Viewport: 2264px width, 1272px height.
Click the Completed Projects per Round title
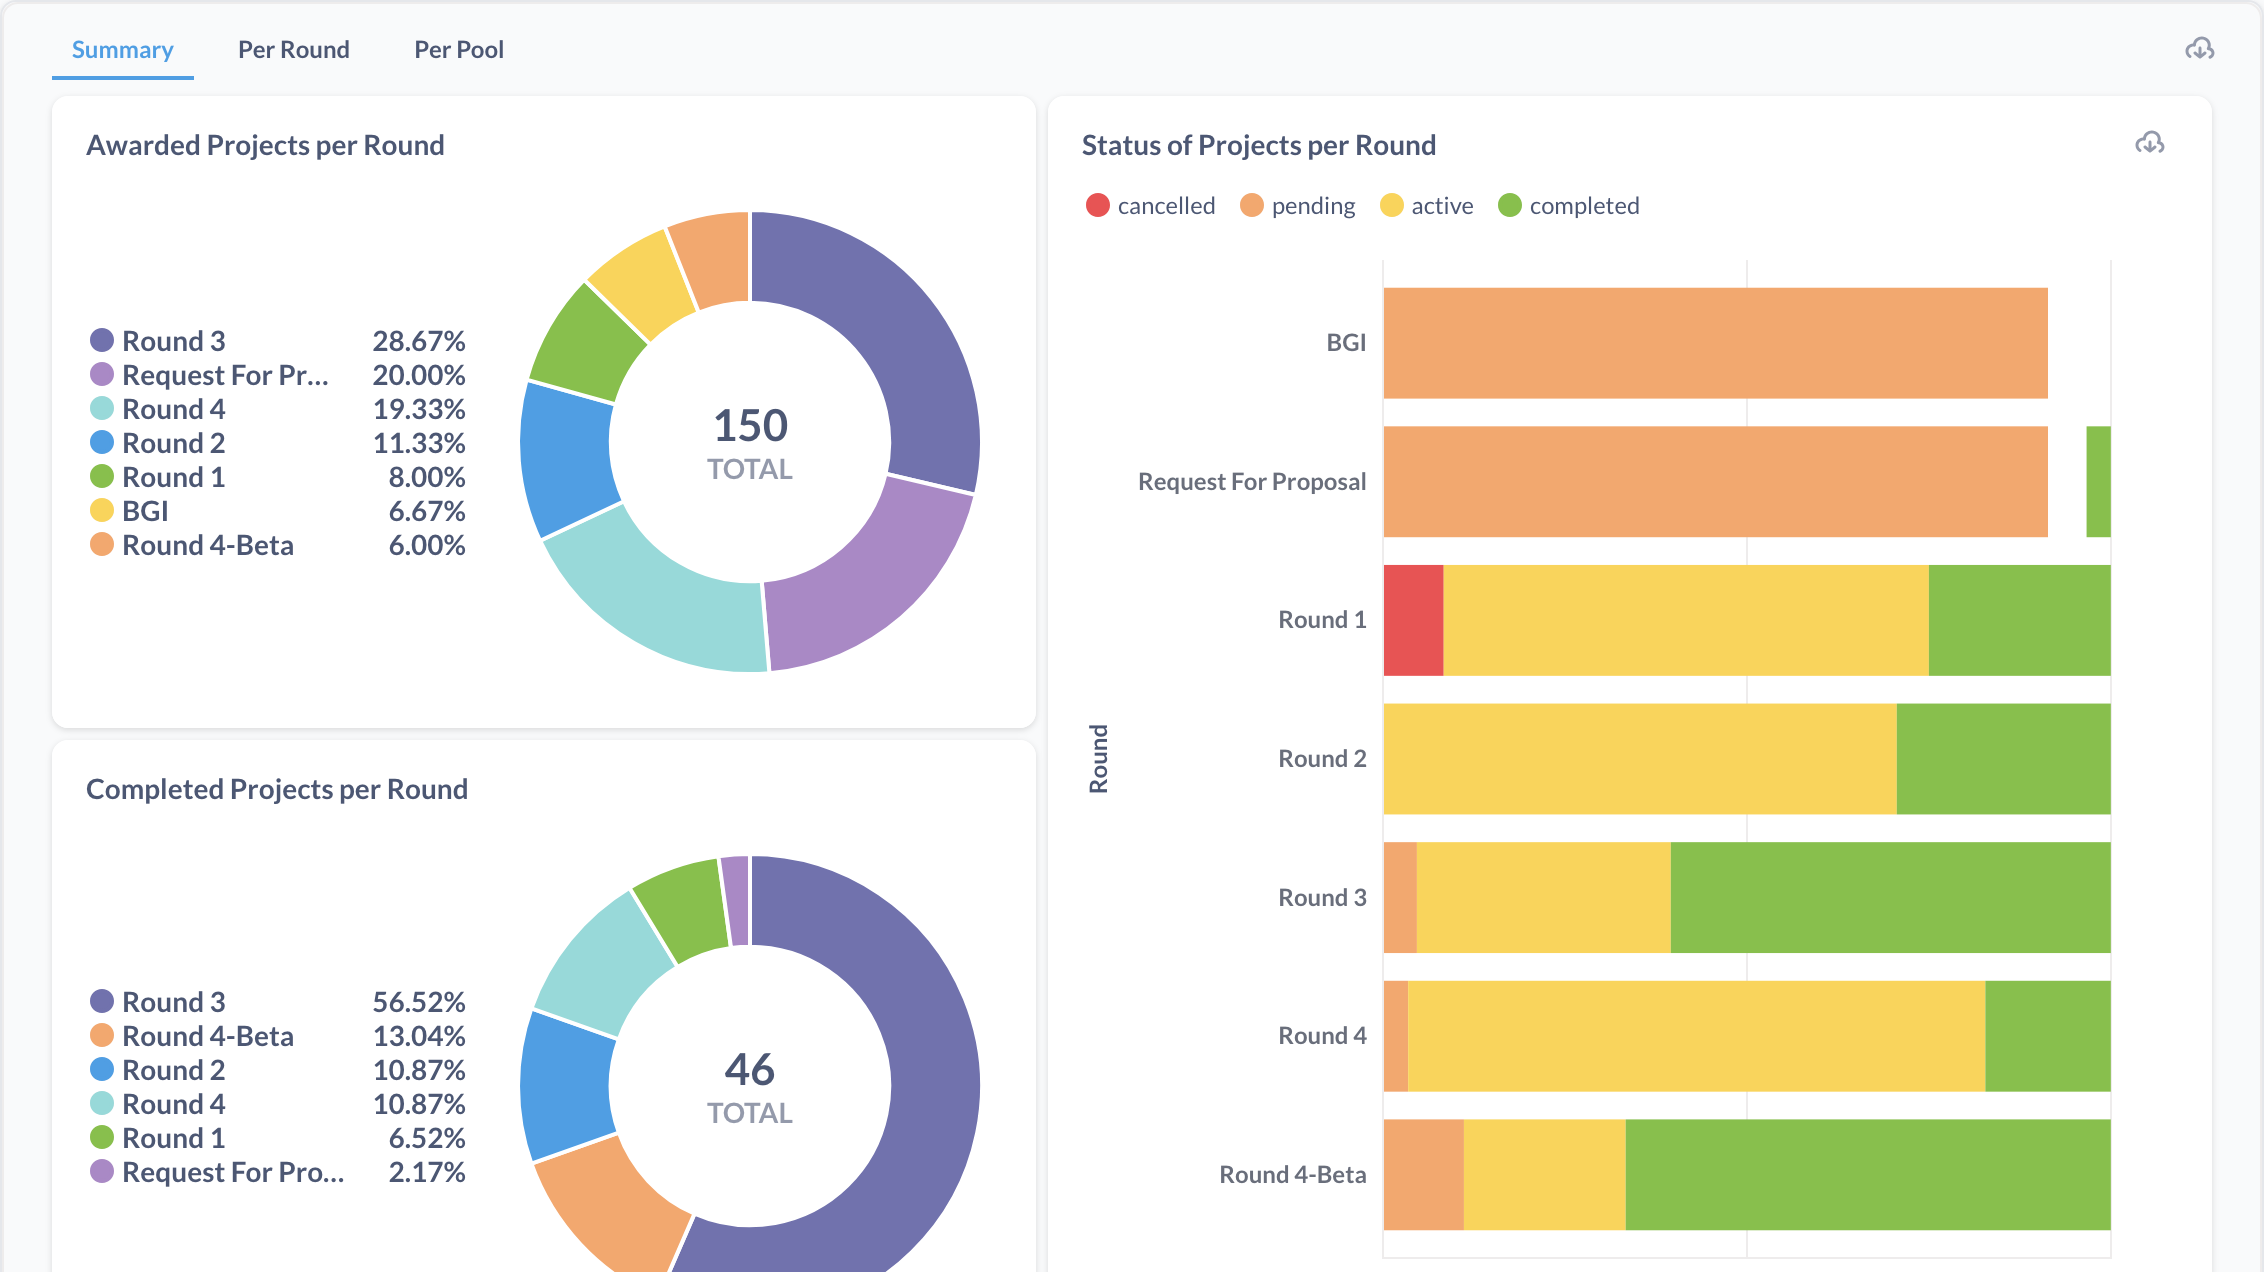click(277, 790)
